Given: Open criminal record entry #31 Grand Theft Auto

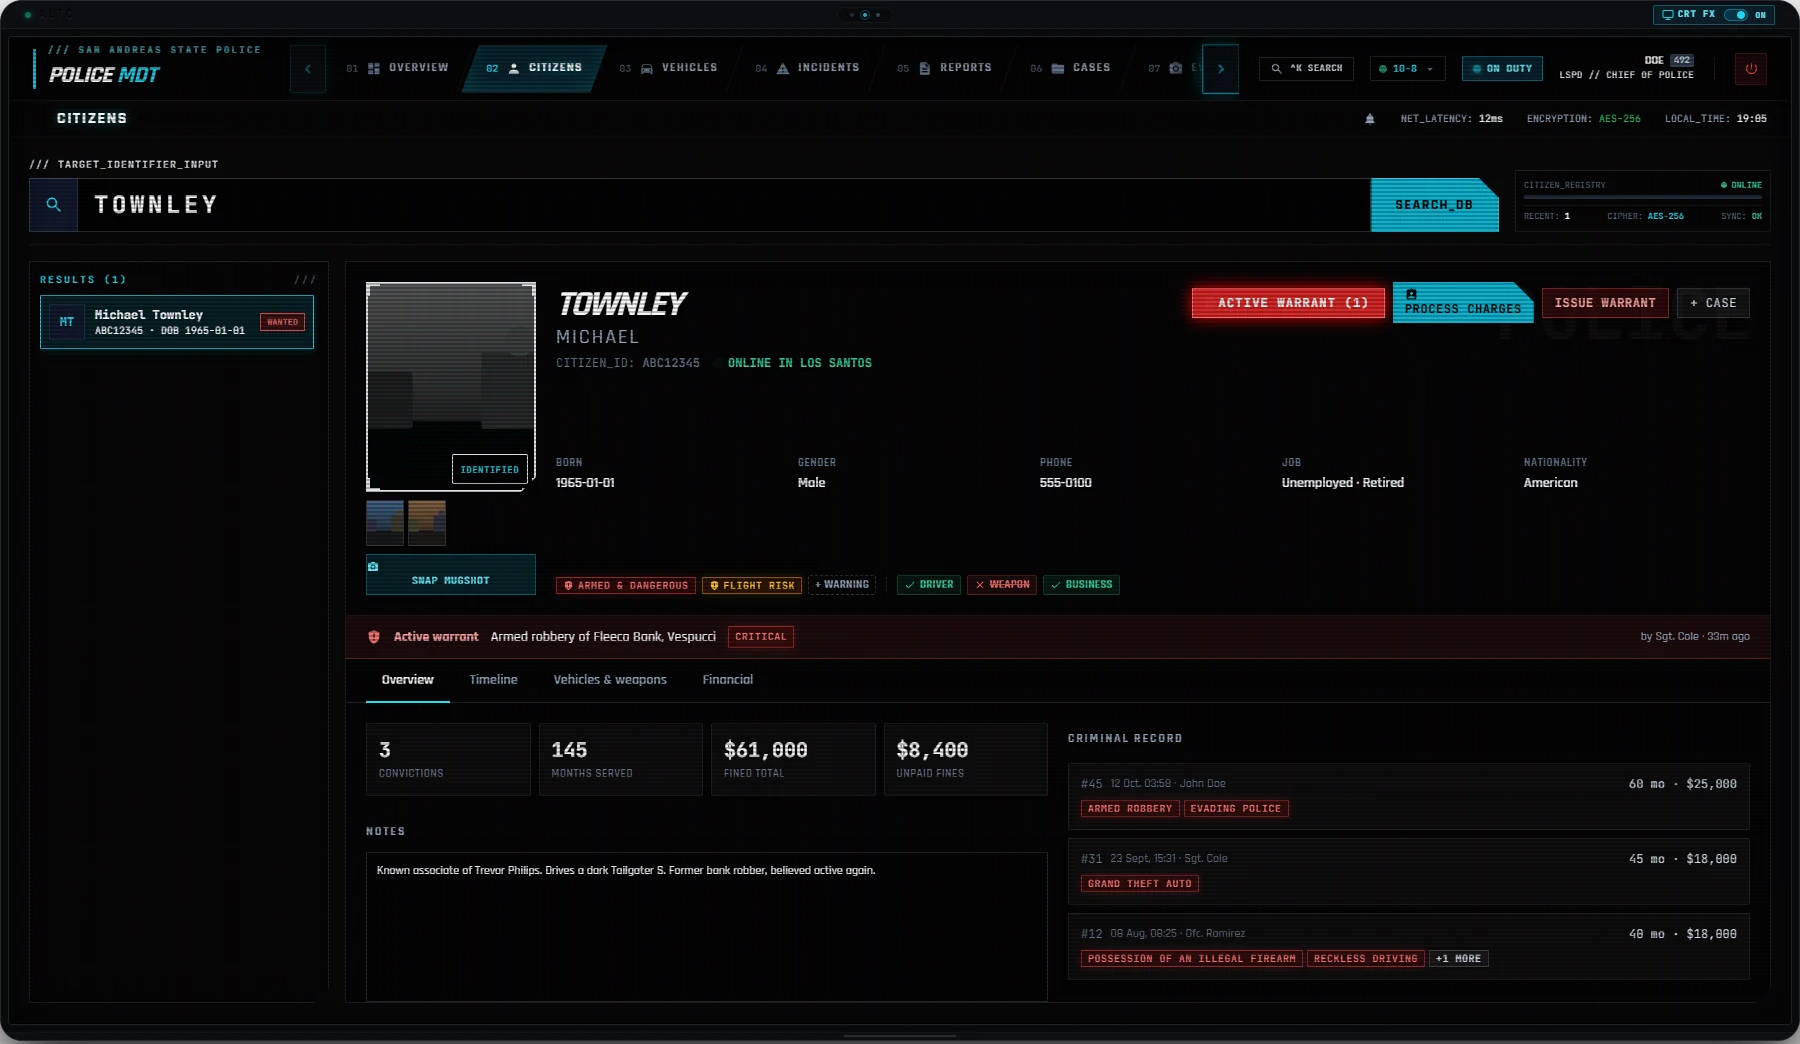Looking at the screenshot, I should coord(1408,872).
